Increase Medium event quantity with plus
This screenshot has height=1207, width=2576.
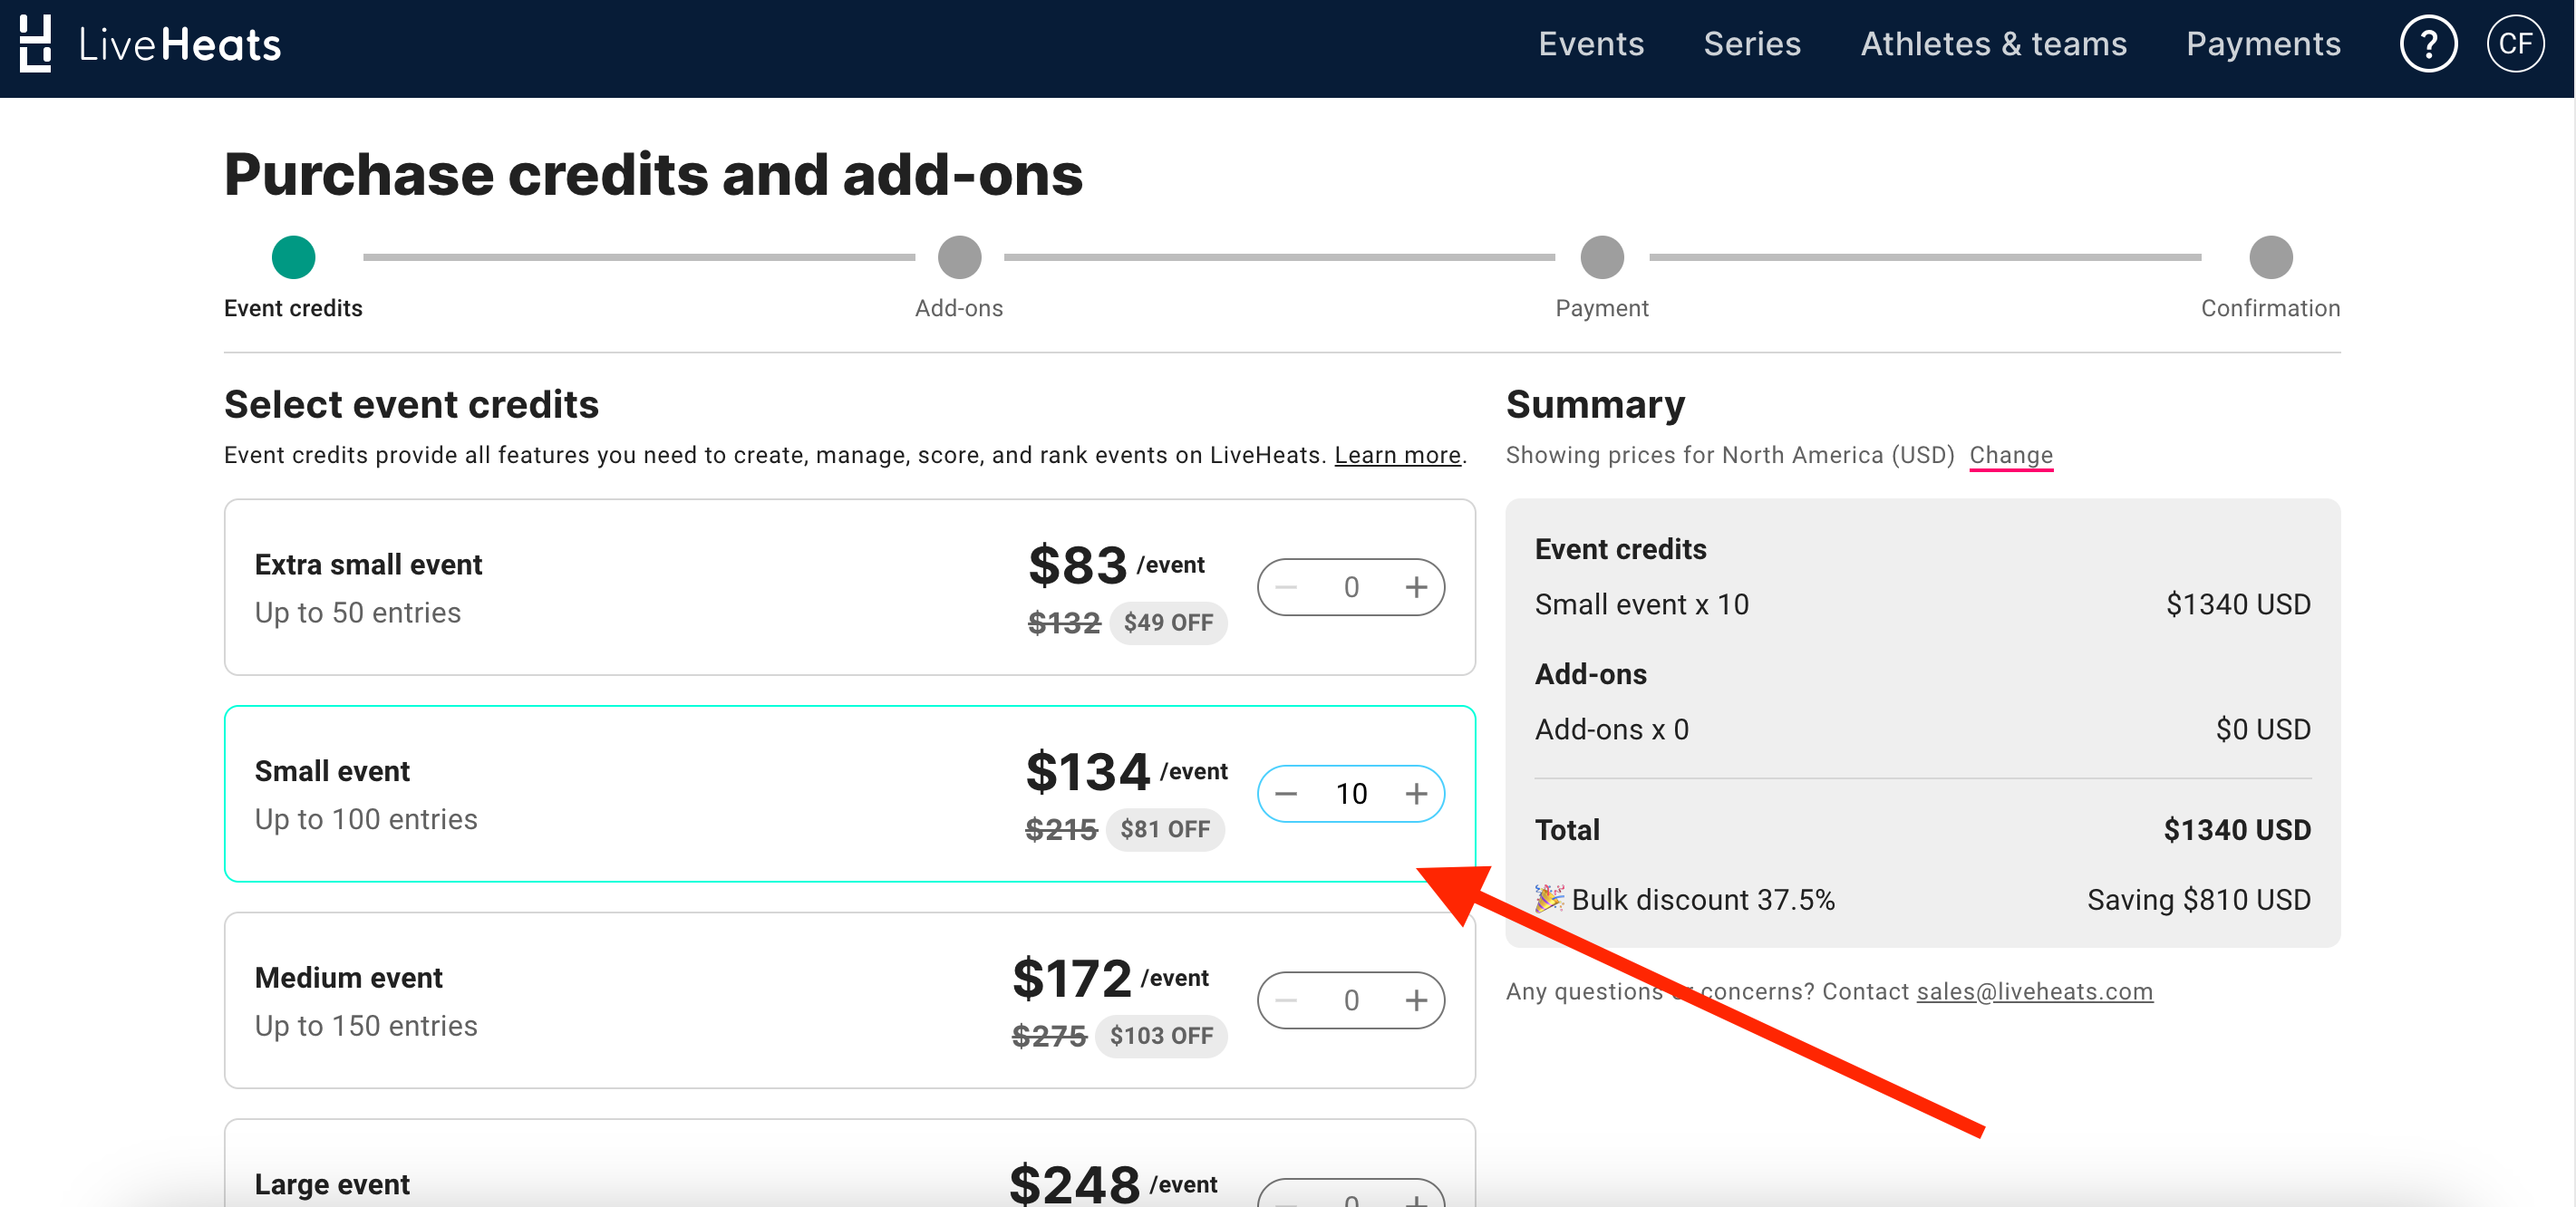pos(1415,1000)
